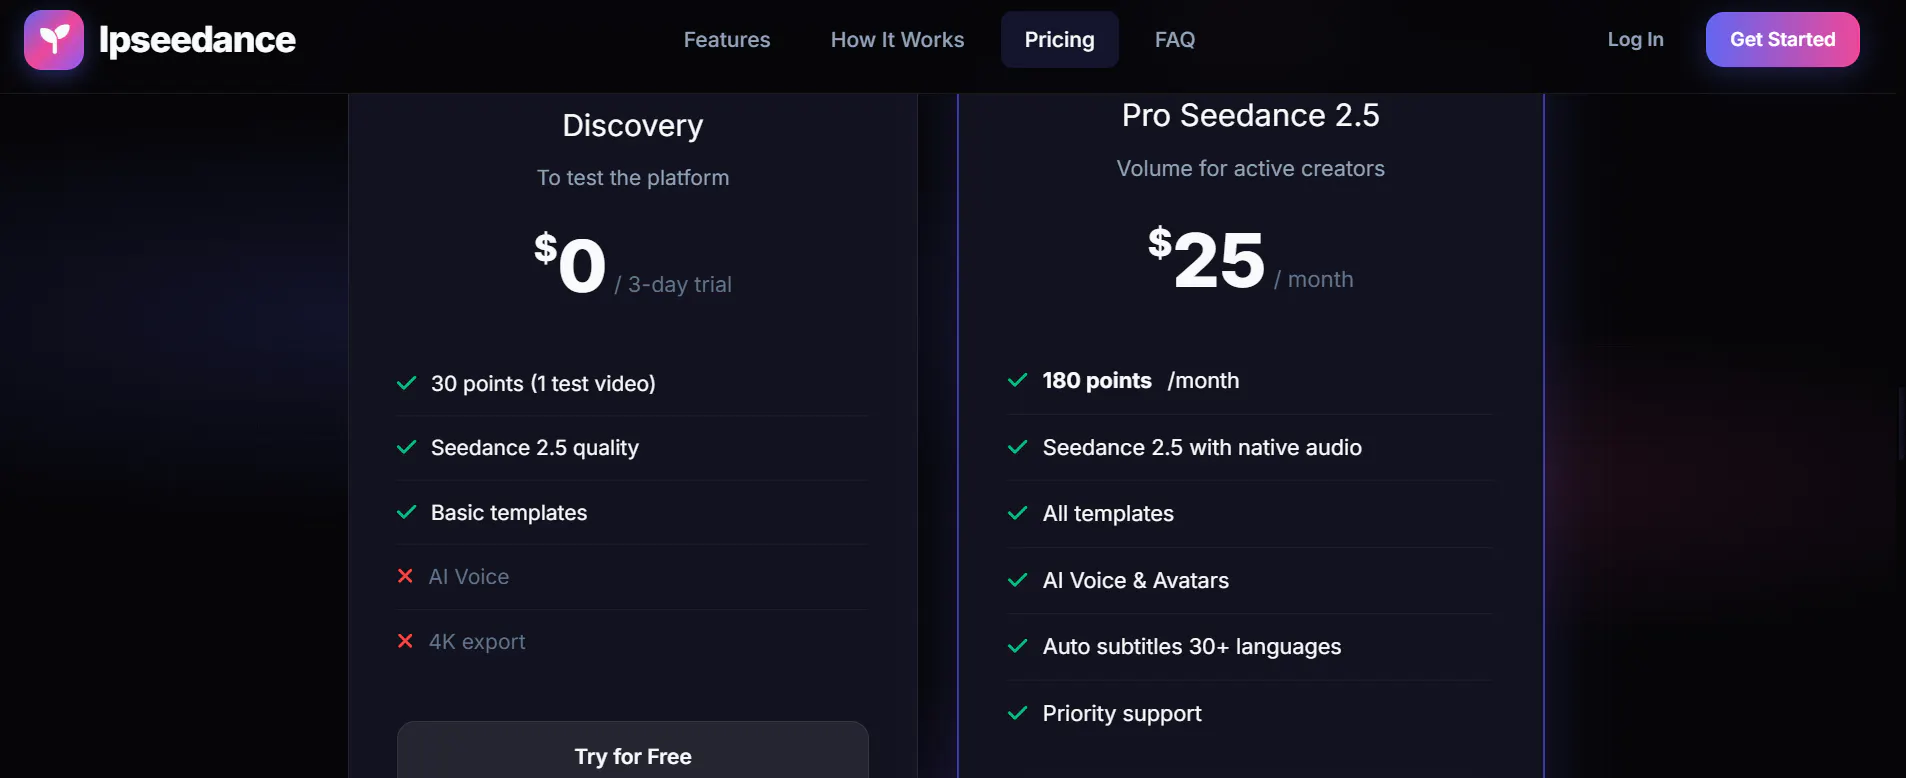The width and height of the screenshot is (1906, 778).
Task: Click checkmark beside 30 points test video
Action: (x=406, y=383)
